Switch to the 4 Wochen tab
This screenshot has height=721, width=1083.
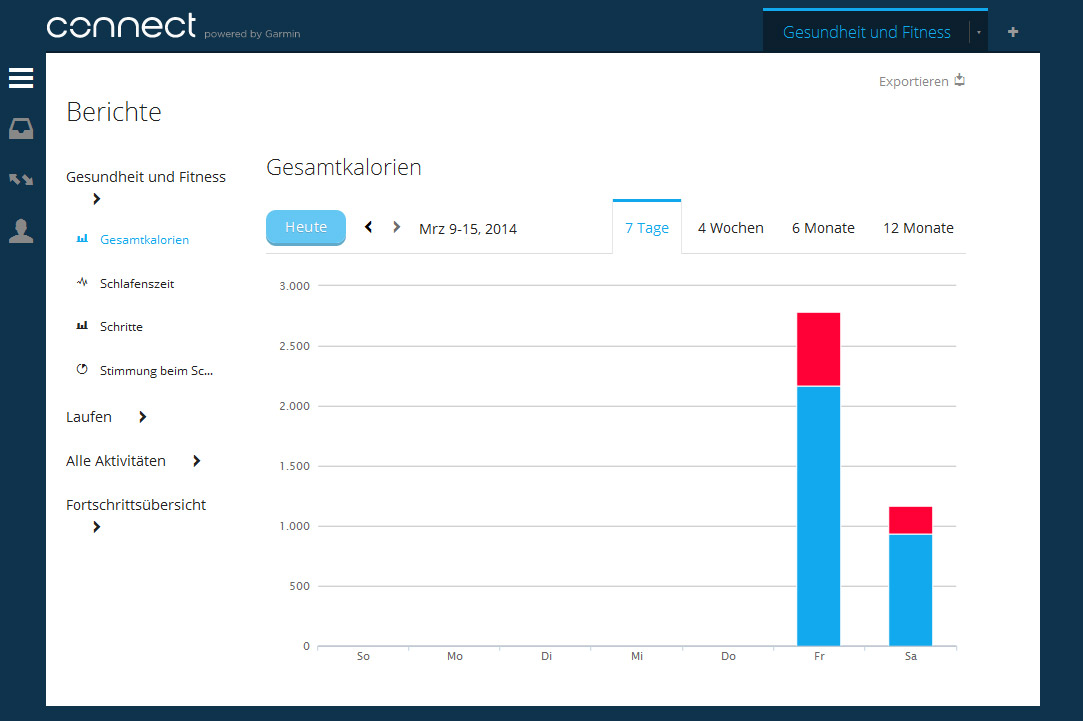click(730, 228)
